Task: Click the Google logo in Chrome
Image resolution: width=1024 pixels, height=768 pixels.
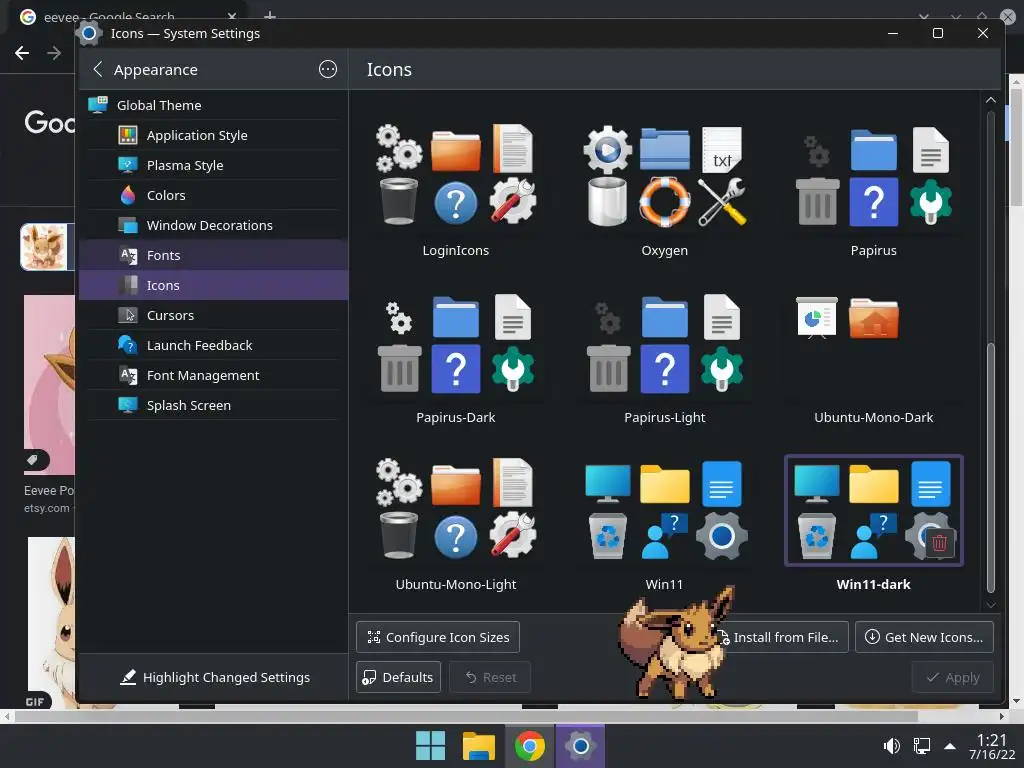Action: pos(49,122)
